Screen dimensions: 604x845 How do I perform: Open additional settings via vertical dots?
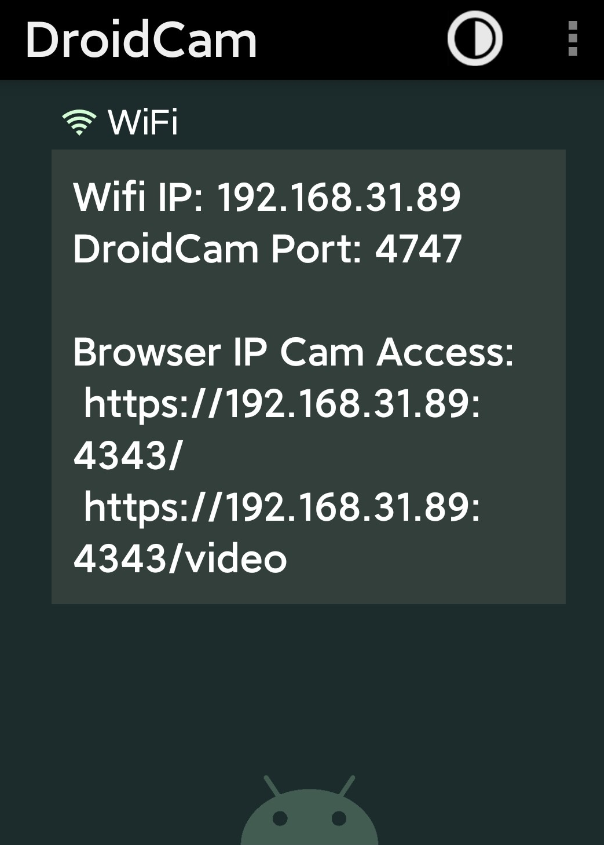click(572, 40)
